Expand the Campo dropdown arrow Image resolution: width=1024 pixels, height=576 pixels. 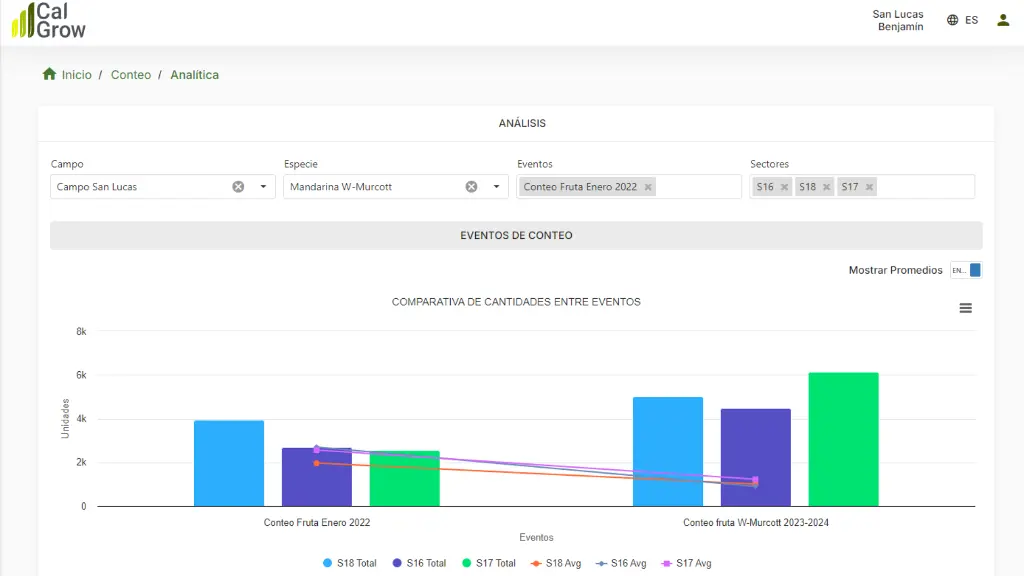coord(263,187)
